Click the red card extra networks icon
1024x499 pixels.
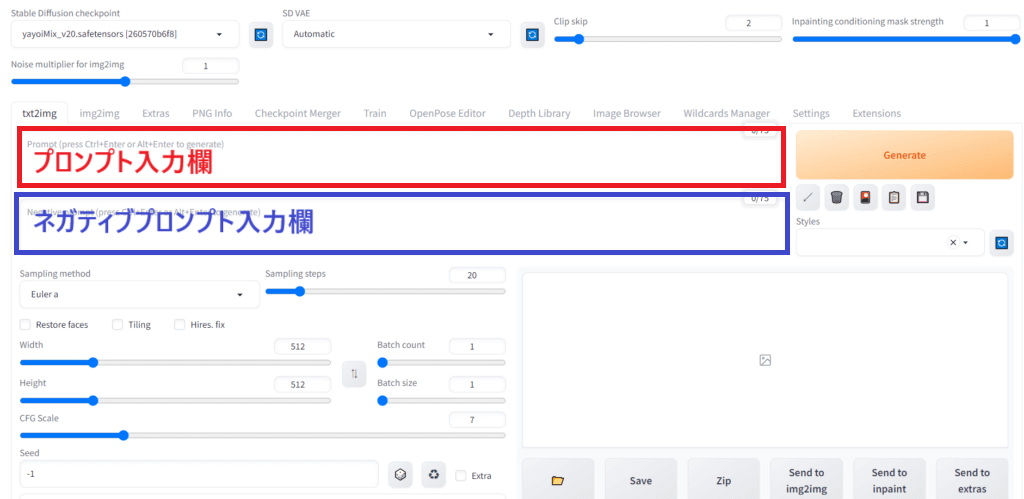coord(865,197)
